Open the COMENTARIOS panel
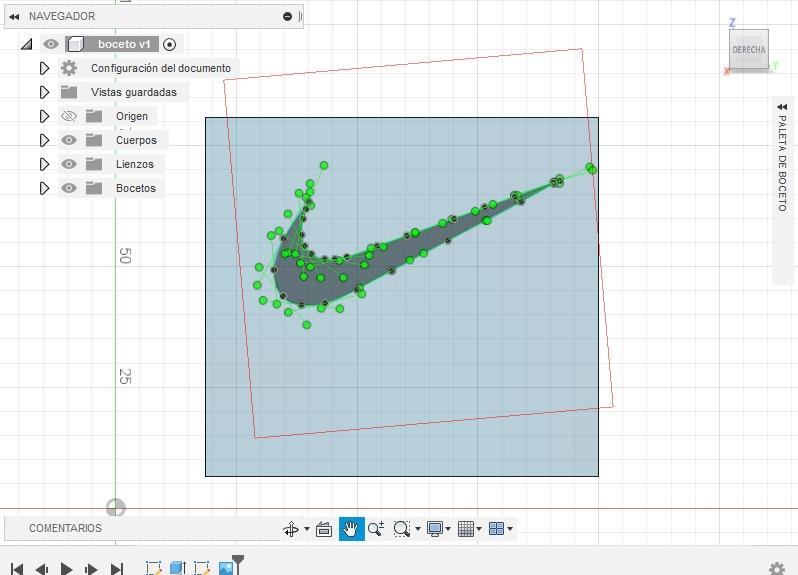The height and width of the screenshot is (575, 798). click(66, 528)
